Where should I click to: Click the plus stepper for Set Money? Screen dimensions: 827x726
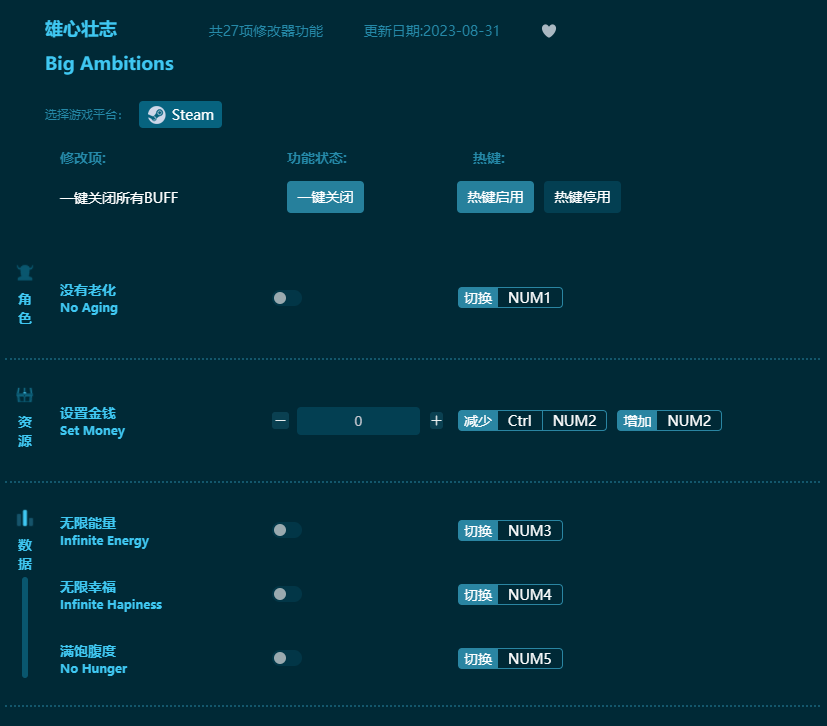pos(436,420)
